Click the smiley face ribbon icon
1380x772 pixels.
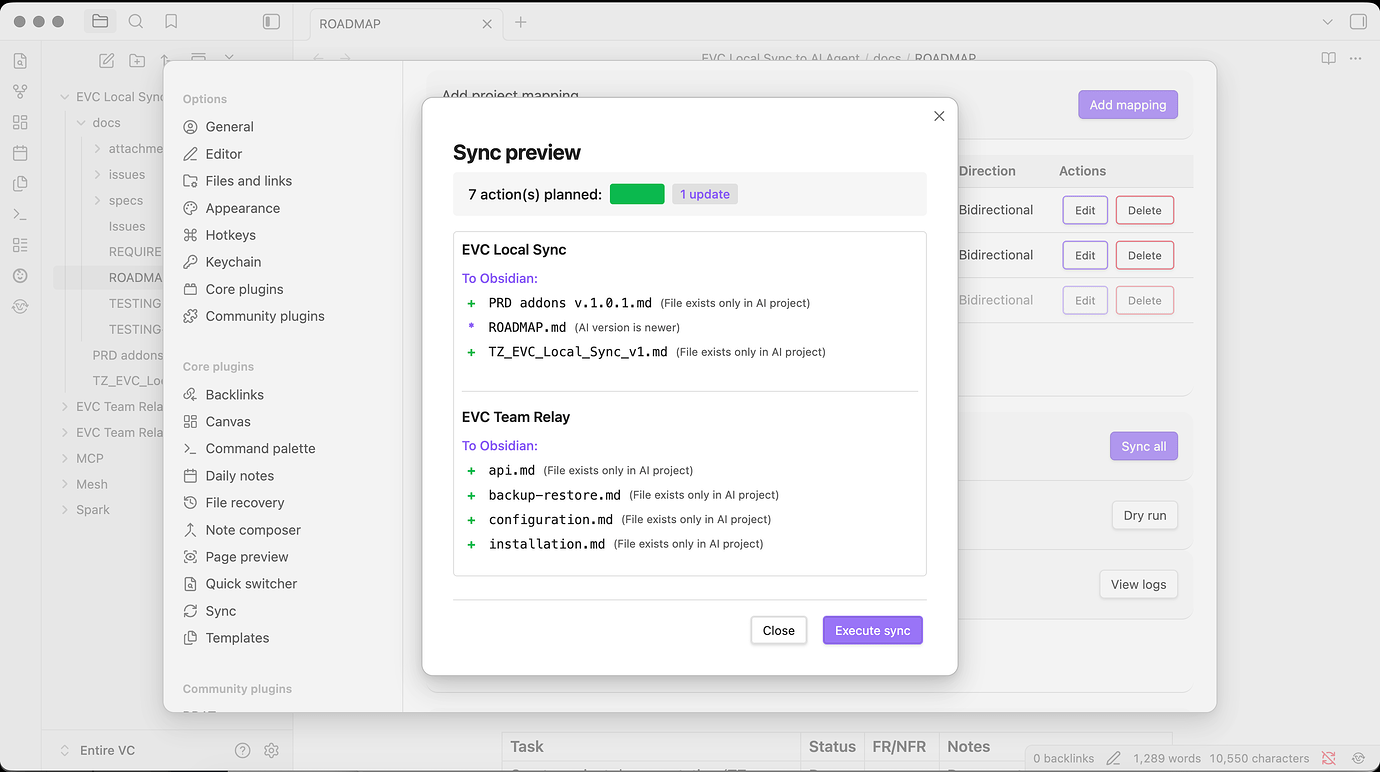20,276
